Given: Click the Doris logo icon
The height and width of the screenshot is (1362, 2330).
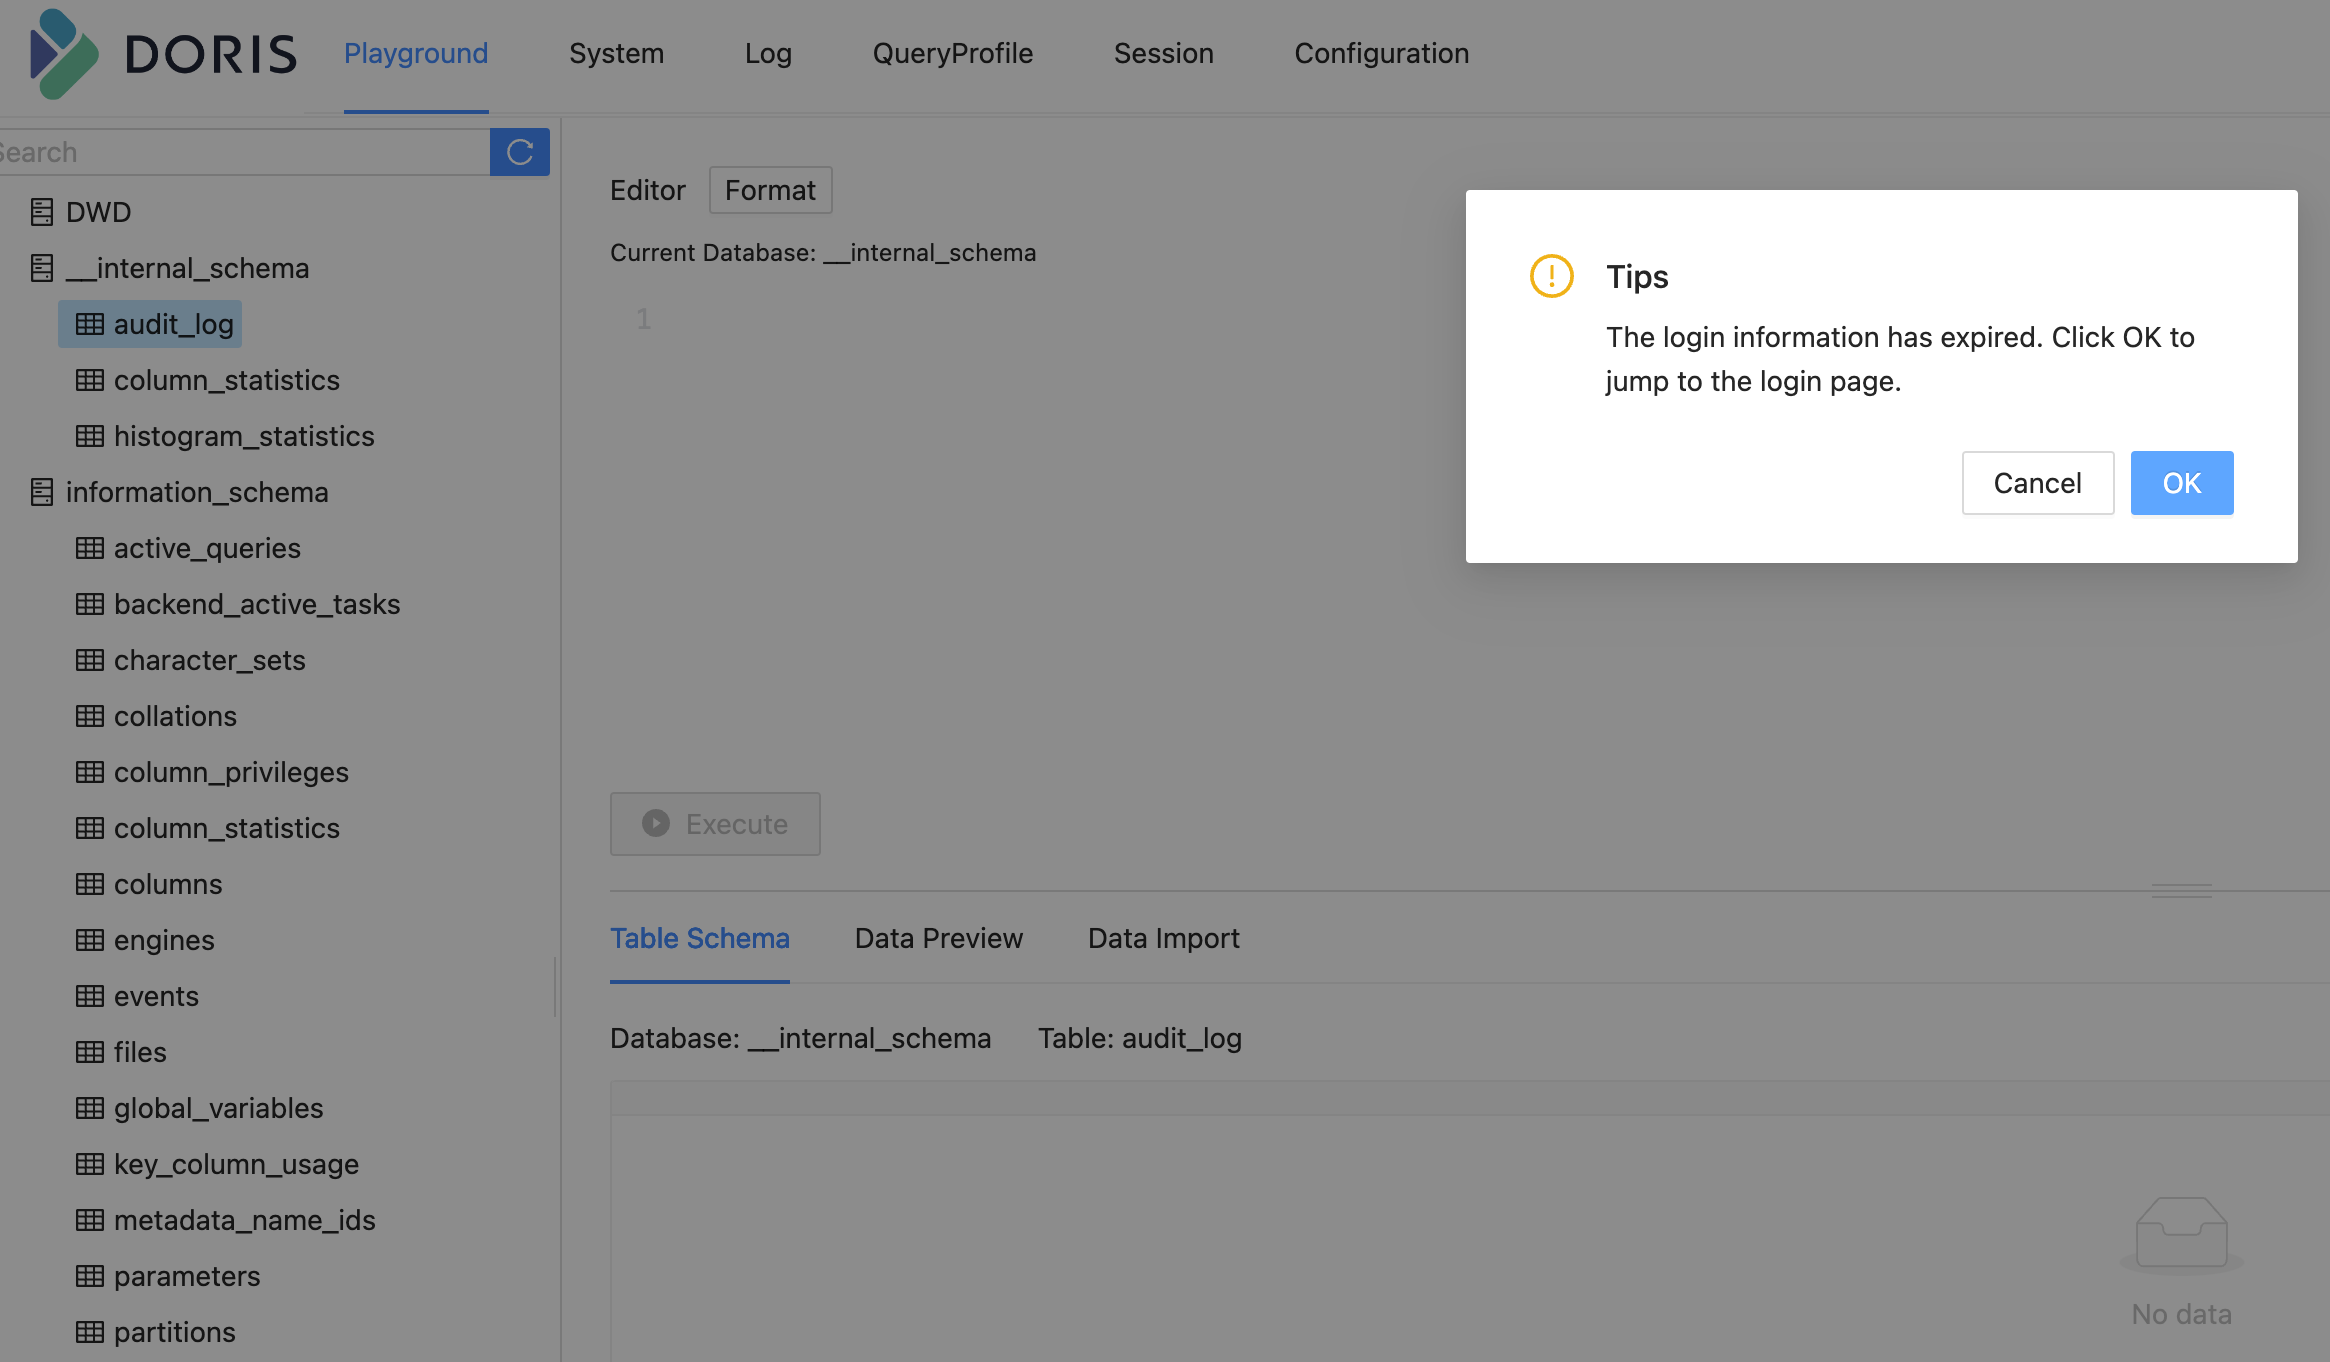Looking at the screenshot, I should click(64, 54).
